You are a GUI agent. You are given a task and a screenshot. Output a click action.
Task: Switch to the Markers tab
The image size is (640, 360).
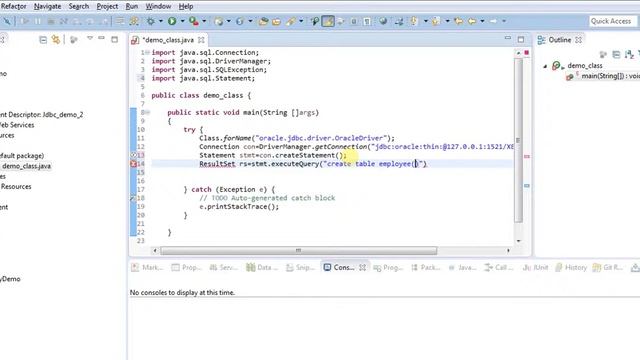147,268
